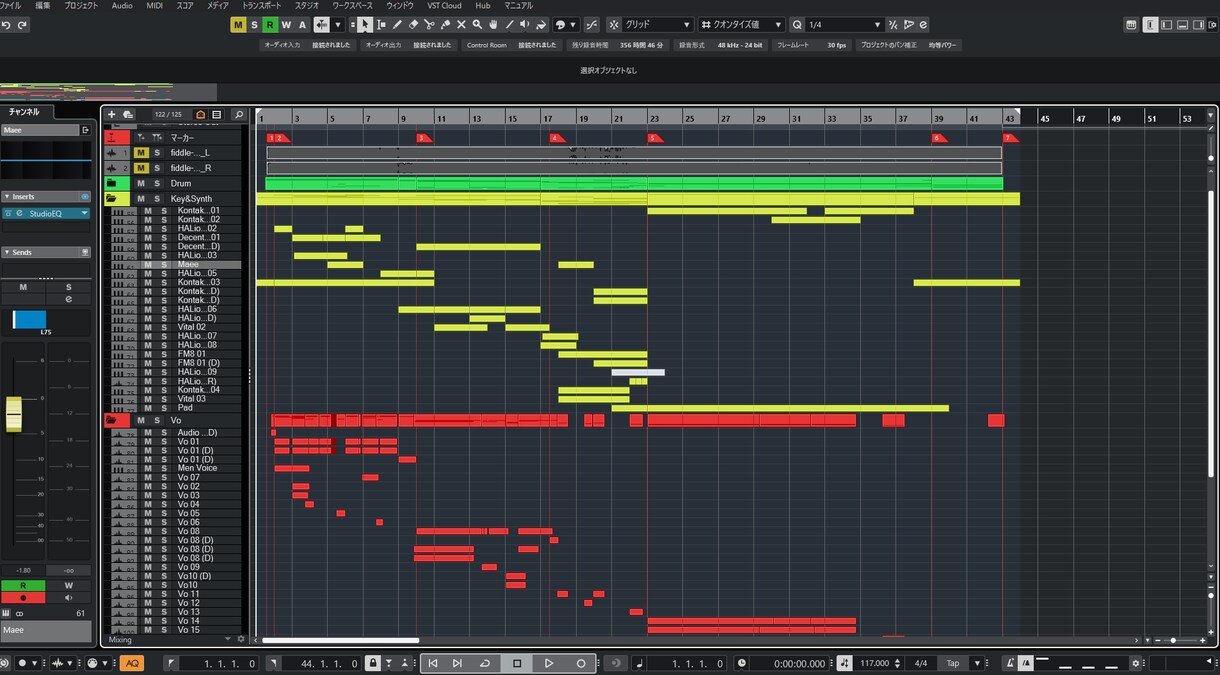Select the Line tool
This screenshot has height=675, width=1220.
point(509,24)
